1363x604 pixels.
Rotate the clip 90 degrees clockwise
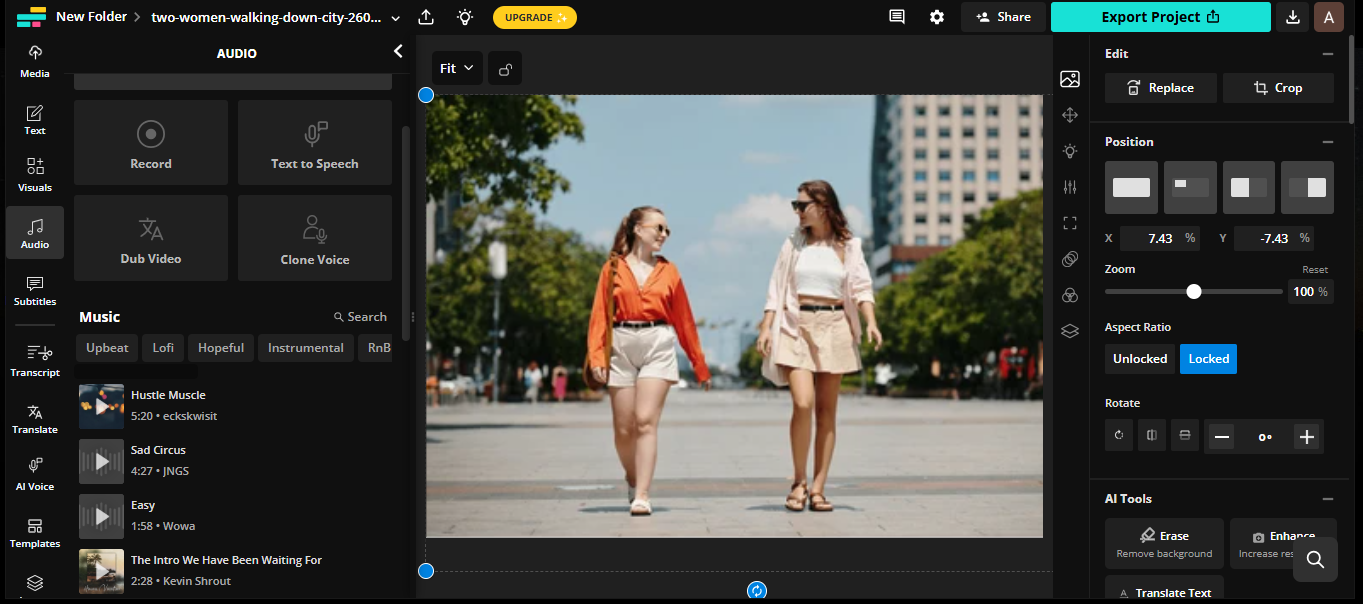[1118, 435]
